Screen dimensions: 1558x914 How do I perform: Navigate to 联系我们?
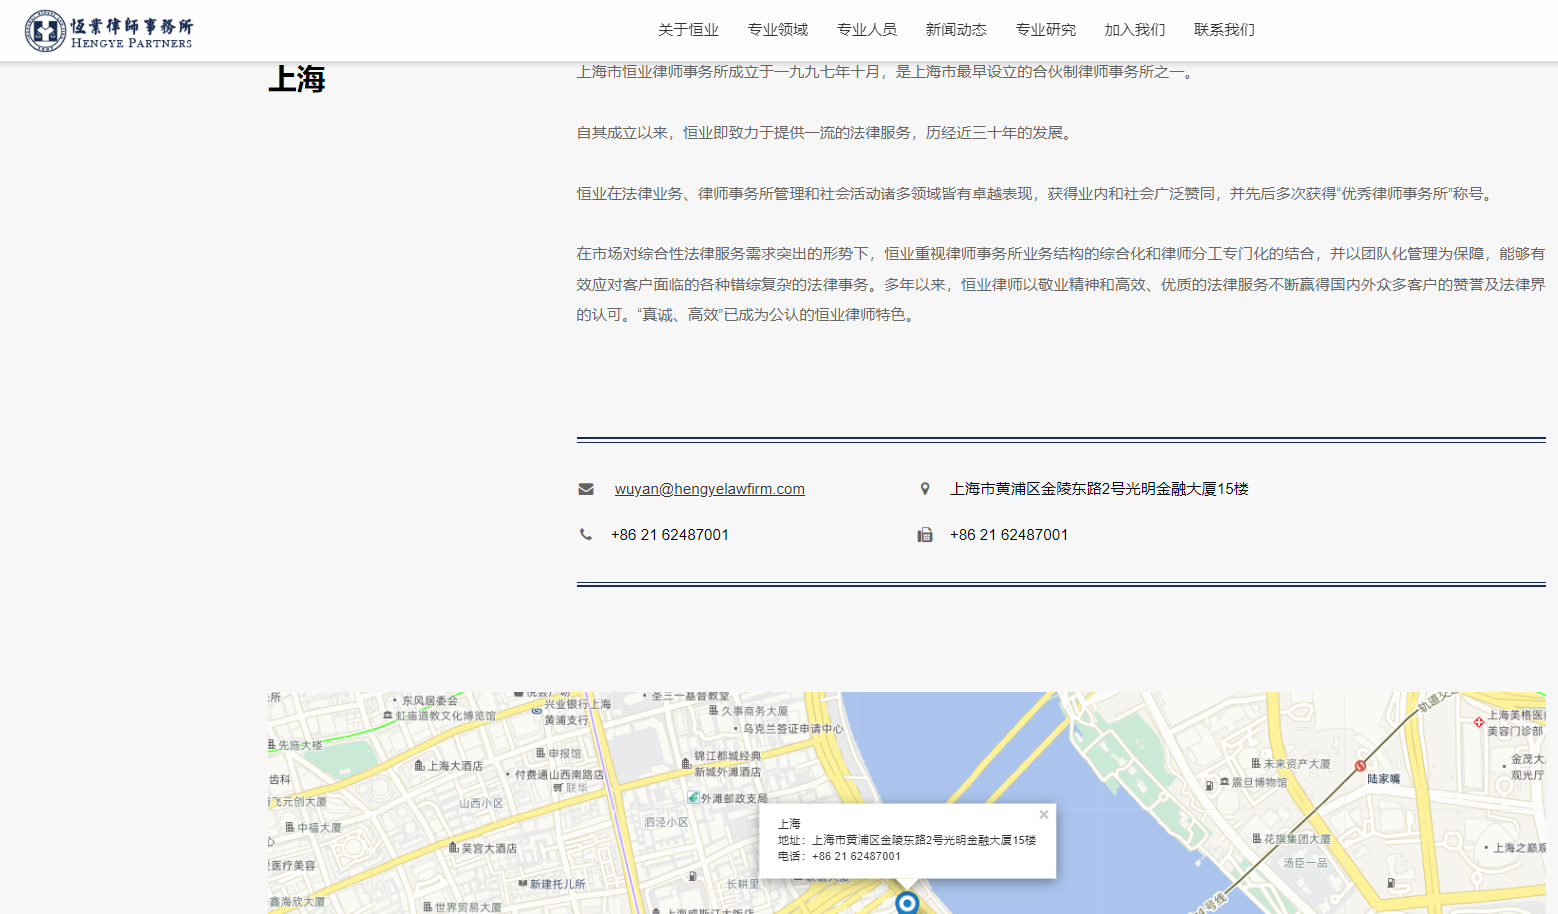(1222, 29)
